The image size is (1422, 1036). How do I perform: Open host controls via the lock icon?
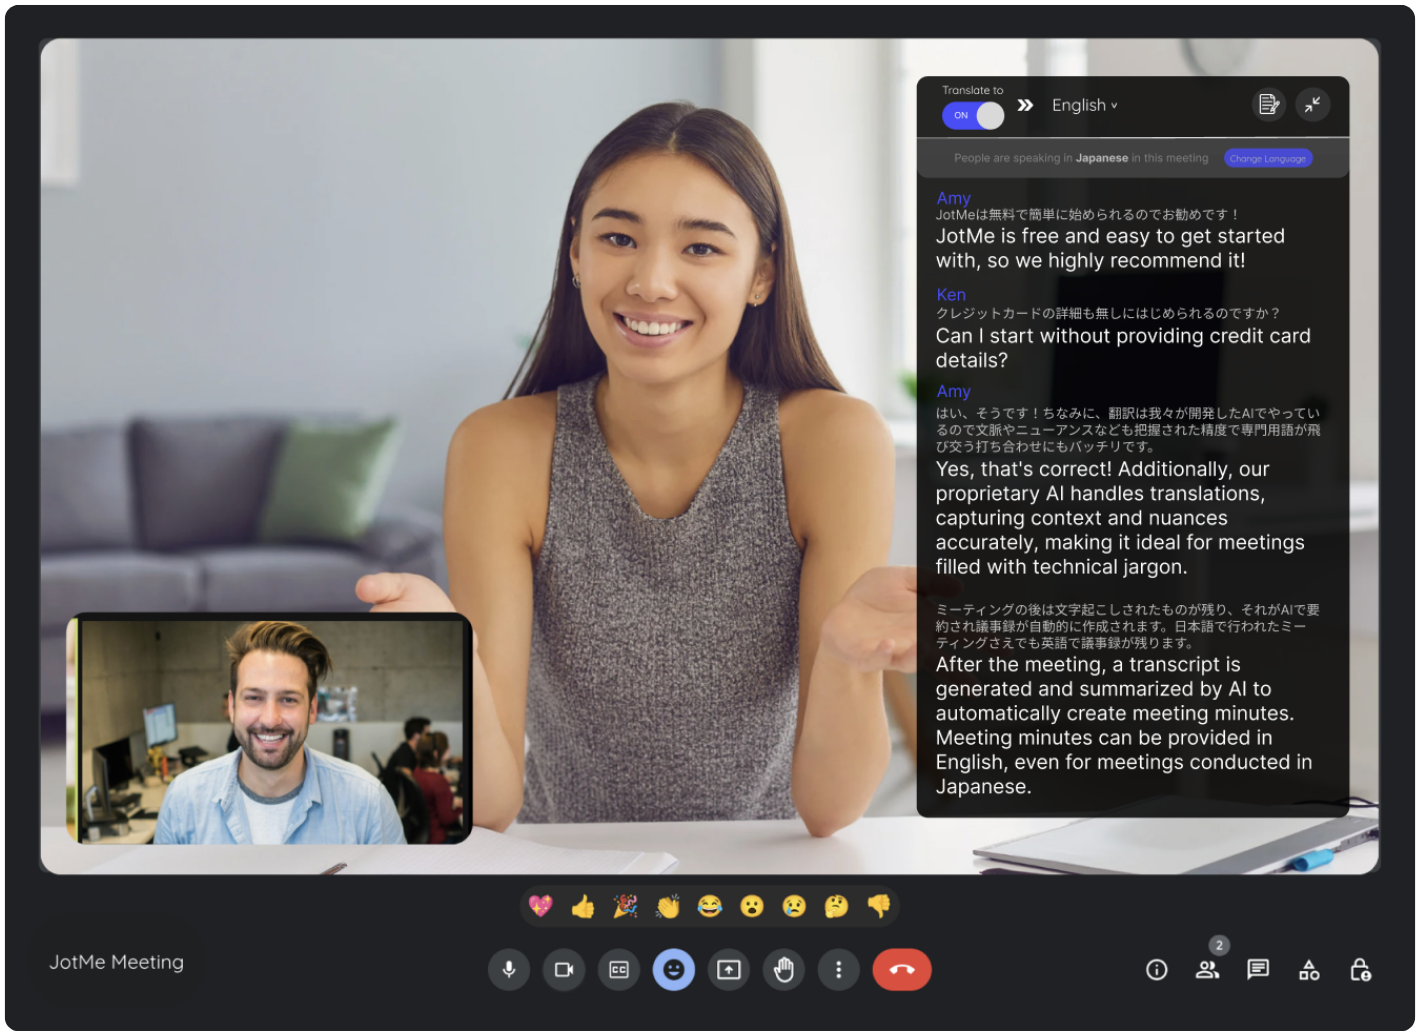coord(1361,970)
